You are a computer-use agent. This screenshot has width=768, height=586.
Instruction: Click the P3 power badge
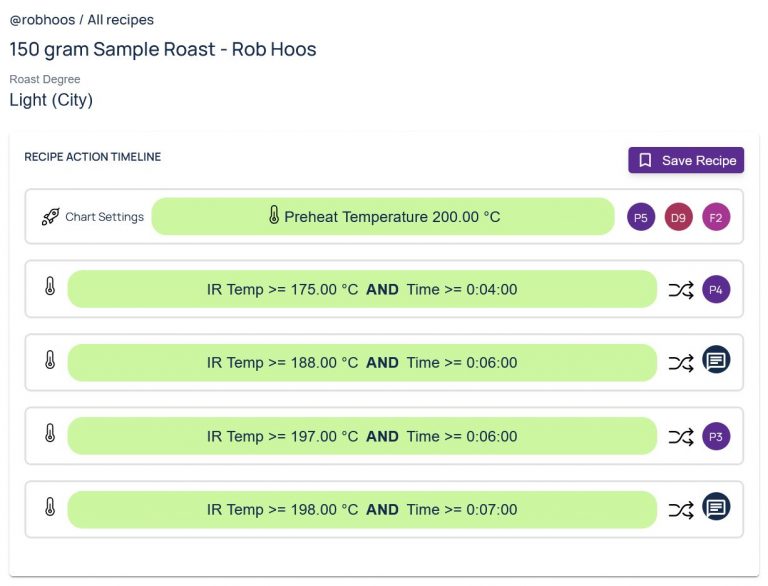tap(716, 436)
